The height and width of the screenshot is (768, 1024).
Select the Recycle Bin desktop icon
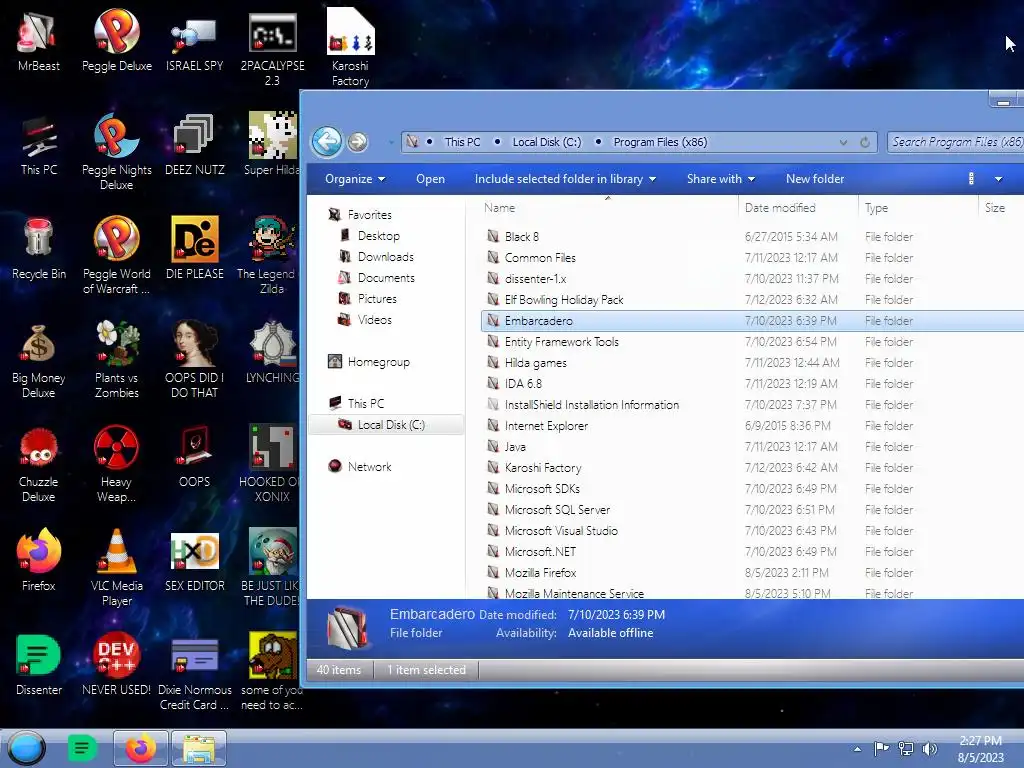click(x=39, y=249)
